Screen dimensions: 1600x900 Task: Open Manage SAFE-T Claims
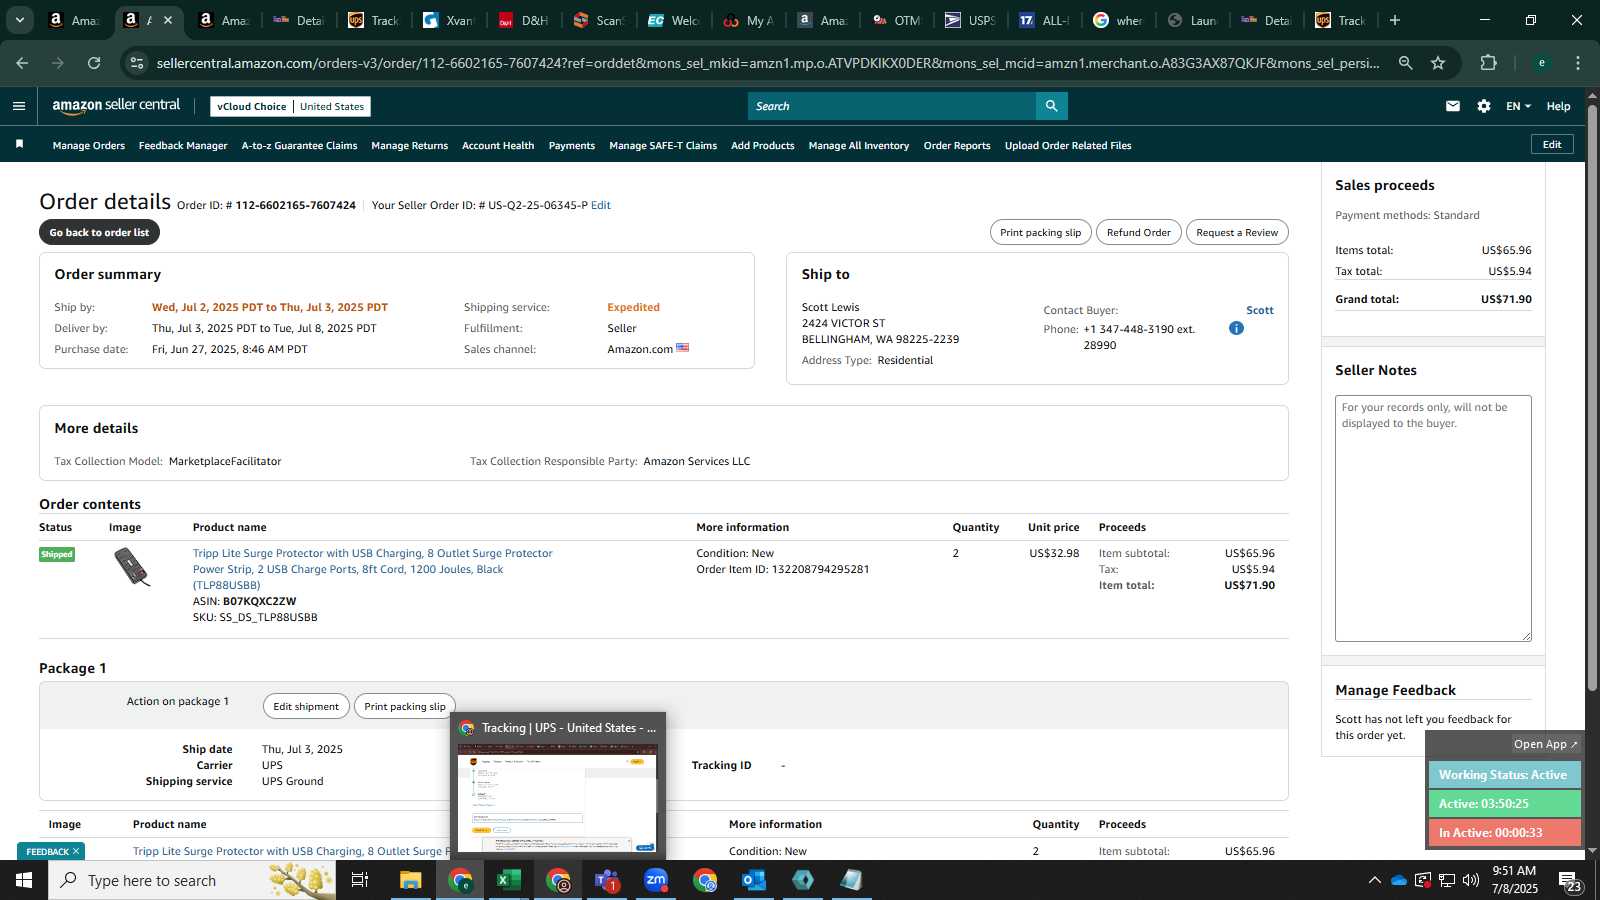(x=663, y=145)
